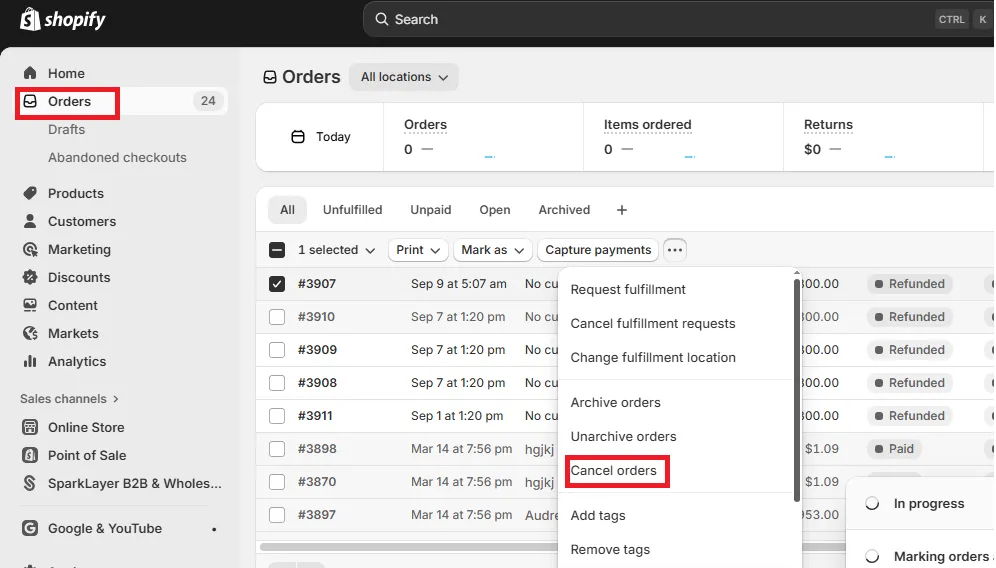Open the Abandoned checkouts link

click(117, 157)
